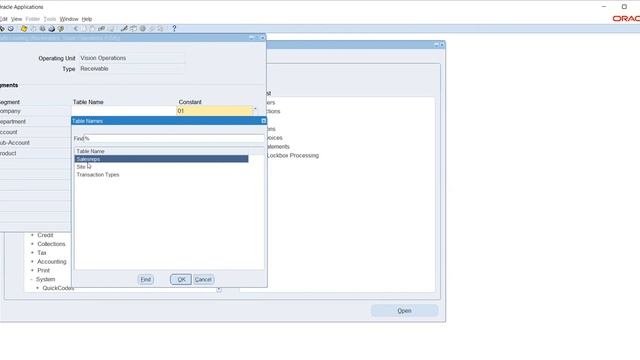Expand the Credit node plus sign
The width and height of the screenshot is (640, 360).
click(32, 235)
